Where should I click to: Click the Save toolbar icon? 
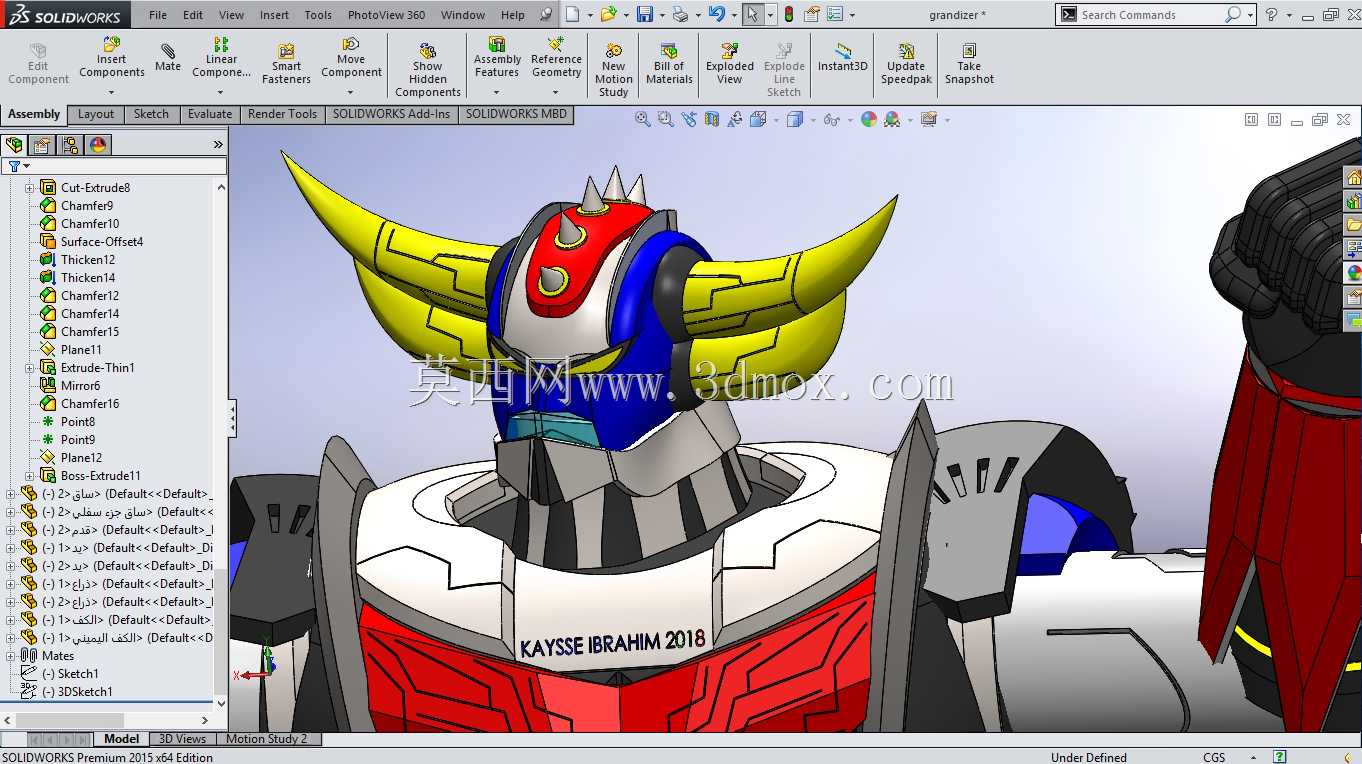[645, 14]
